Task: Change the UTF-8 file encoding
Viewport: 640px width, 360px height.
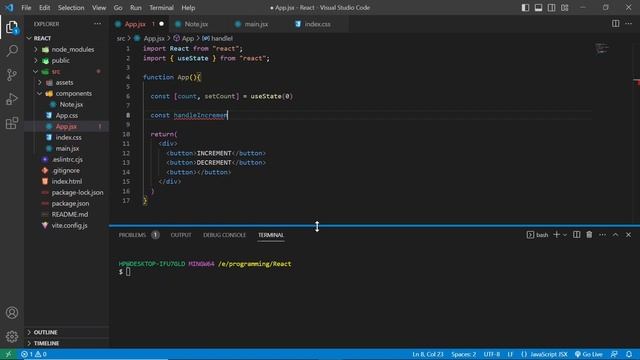Action: [x=492, y=354]
